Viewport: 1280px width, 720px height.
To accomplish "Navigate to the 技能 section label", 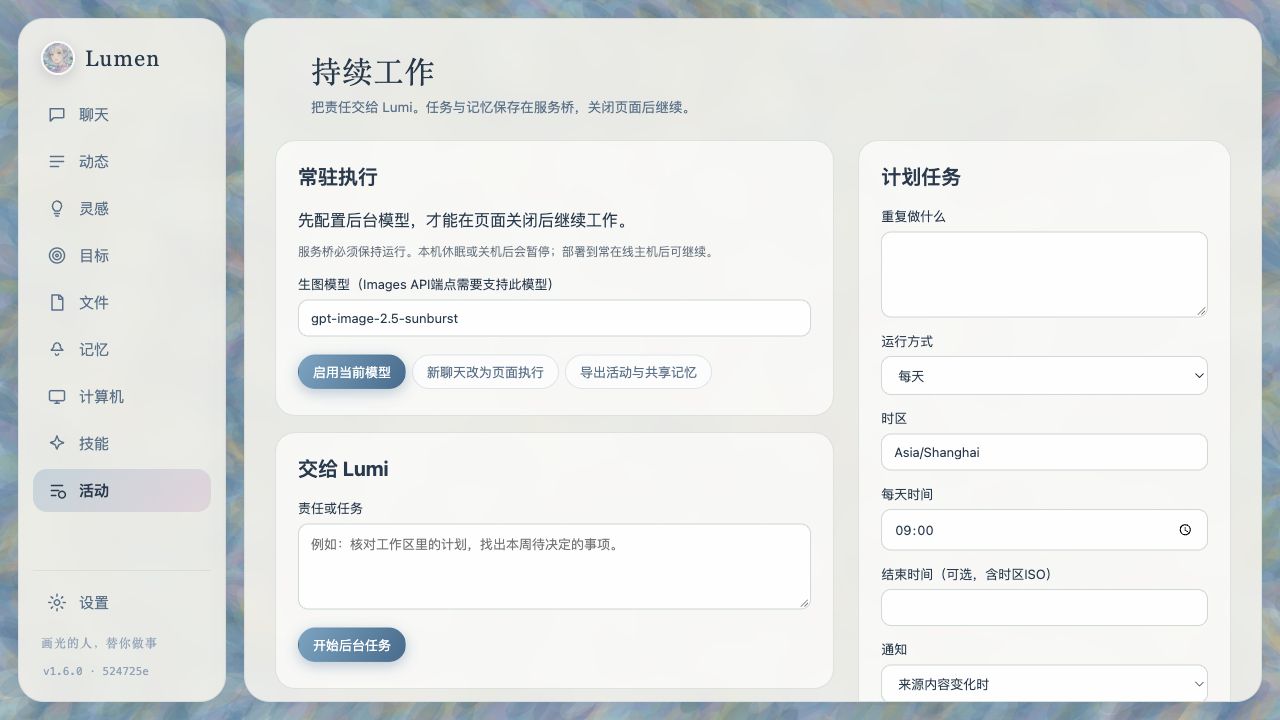I will tap(94, 444).
